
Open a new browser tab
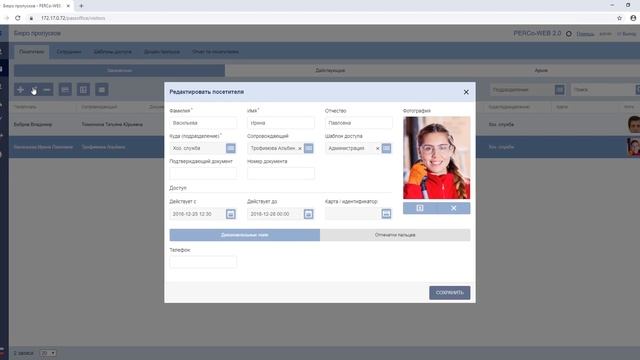coord(81,6)
